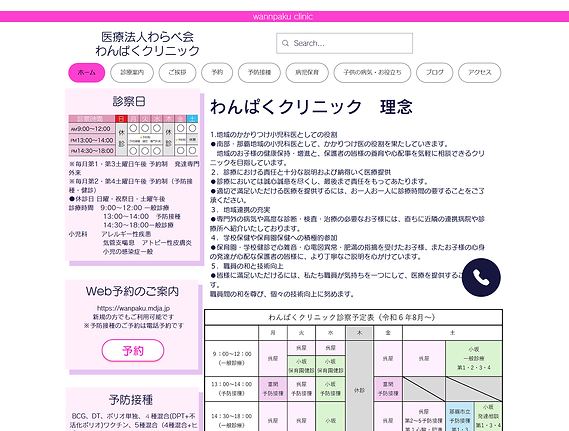Click ※予防接種のご予約は電話予約です note
Viewport: 569px width, 431px height.
pyautogui.click(x=134, y=325)
